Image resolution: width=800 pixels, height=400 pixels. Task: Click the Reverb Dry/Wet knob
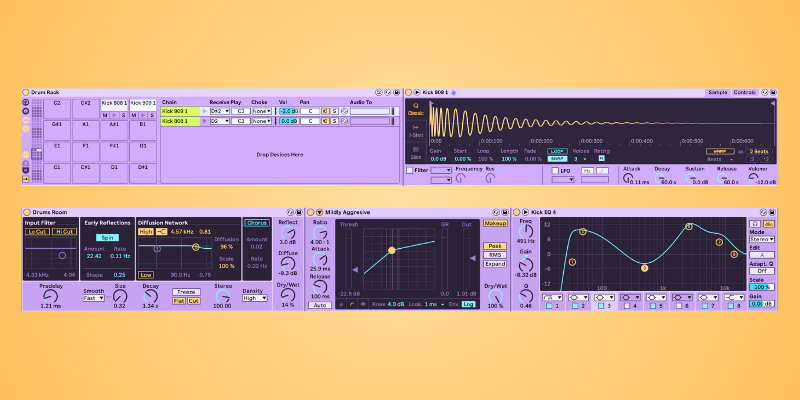[288, 295]
